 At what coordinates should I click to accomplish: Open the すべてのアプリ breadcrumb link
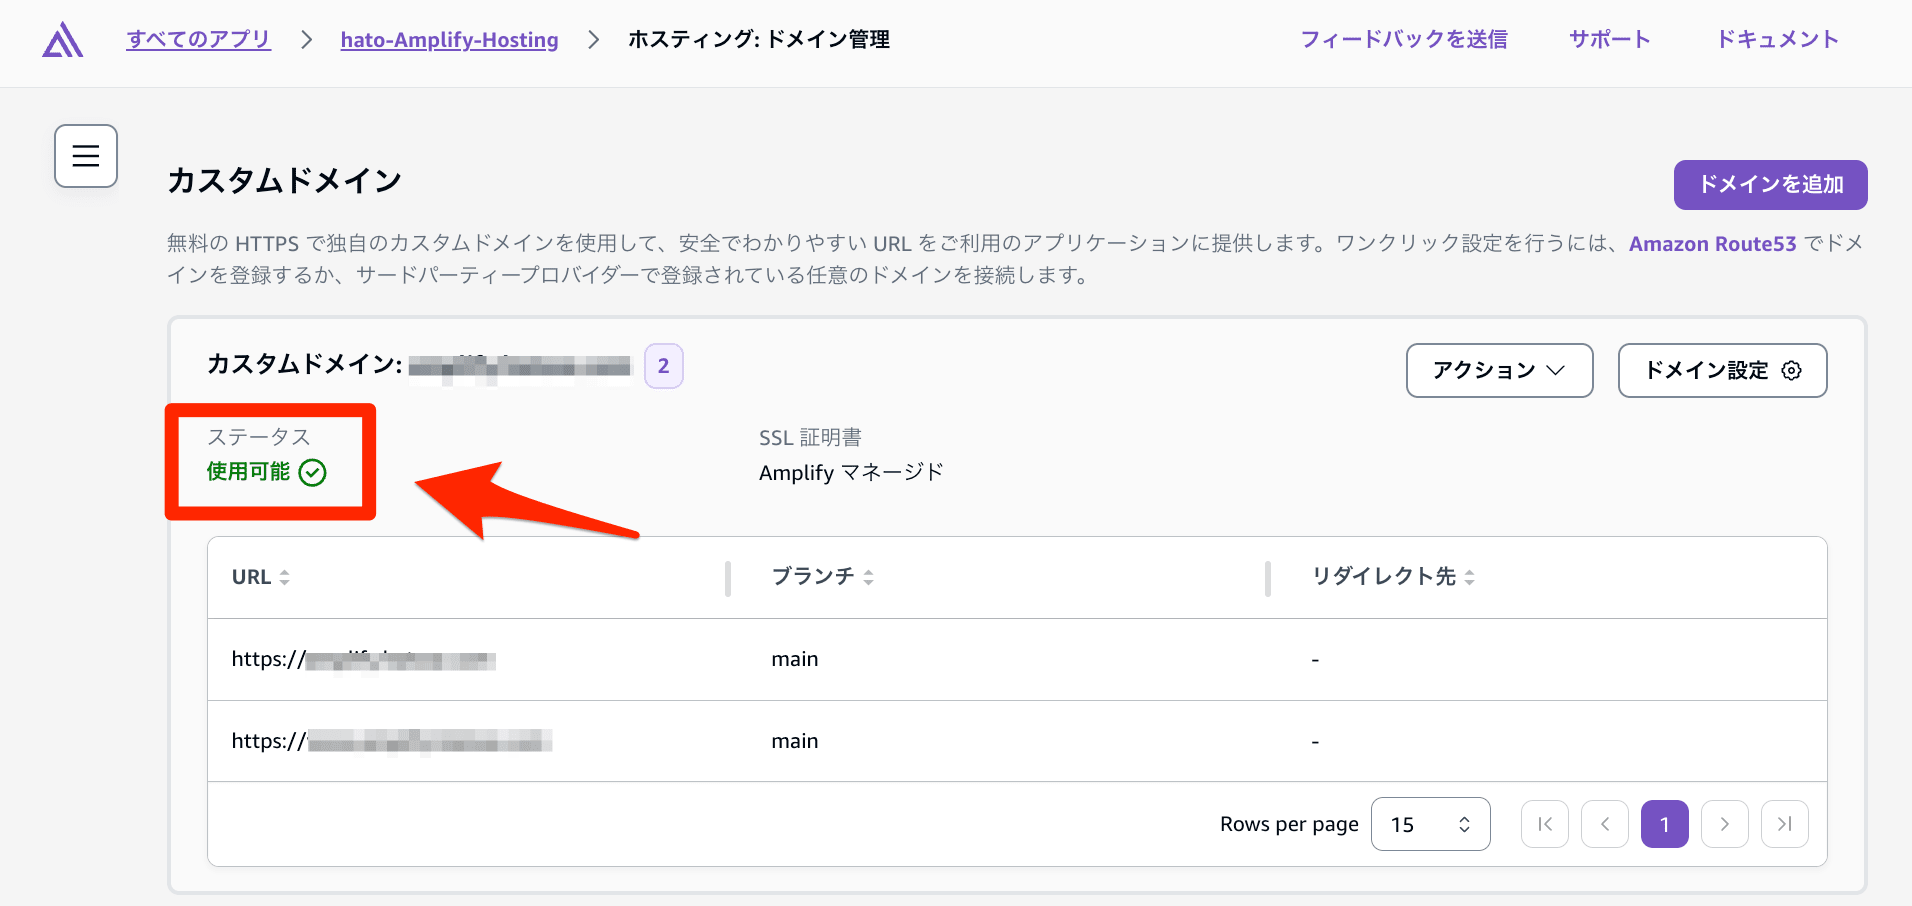tap(198, 40)
